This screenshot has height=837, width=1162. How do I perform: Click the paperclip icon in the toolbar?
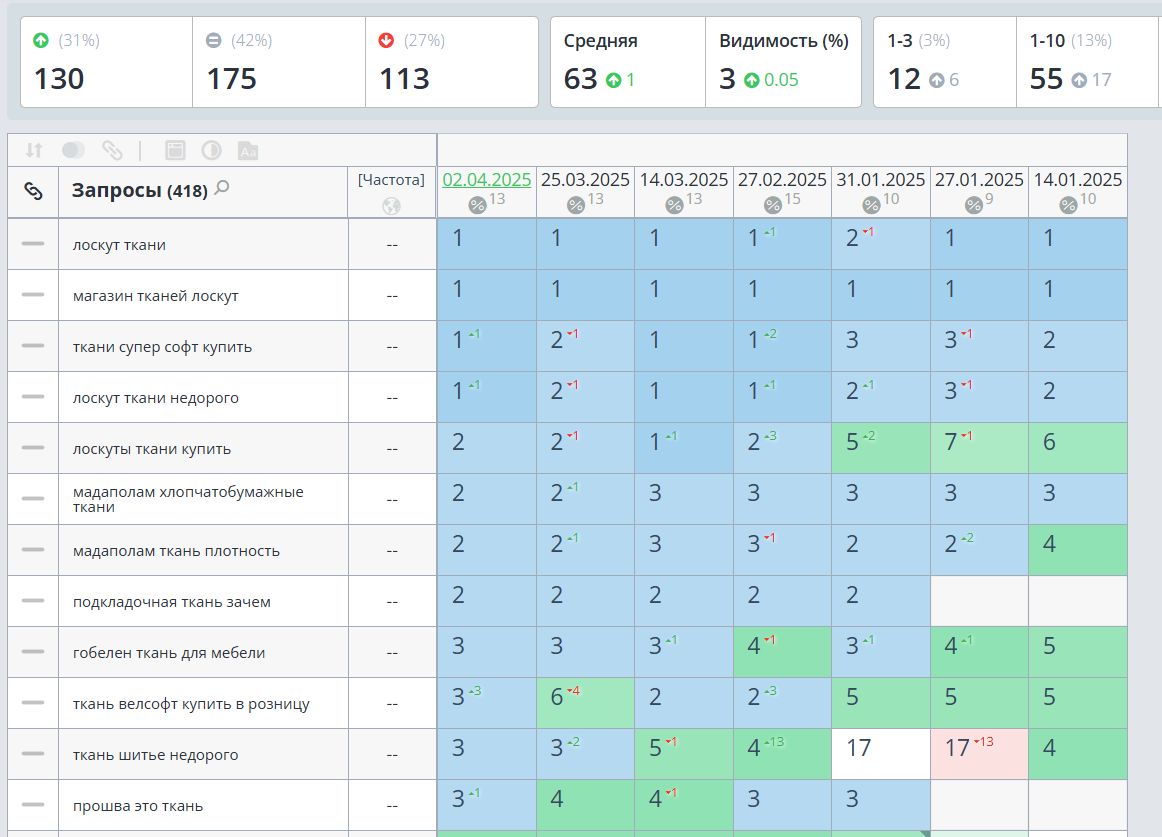[x=112, y=150]
